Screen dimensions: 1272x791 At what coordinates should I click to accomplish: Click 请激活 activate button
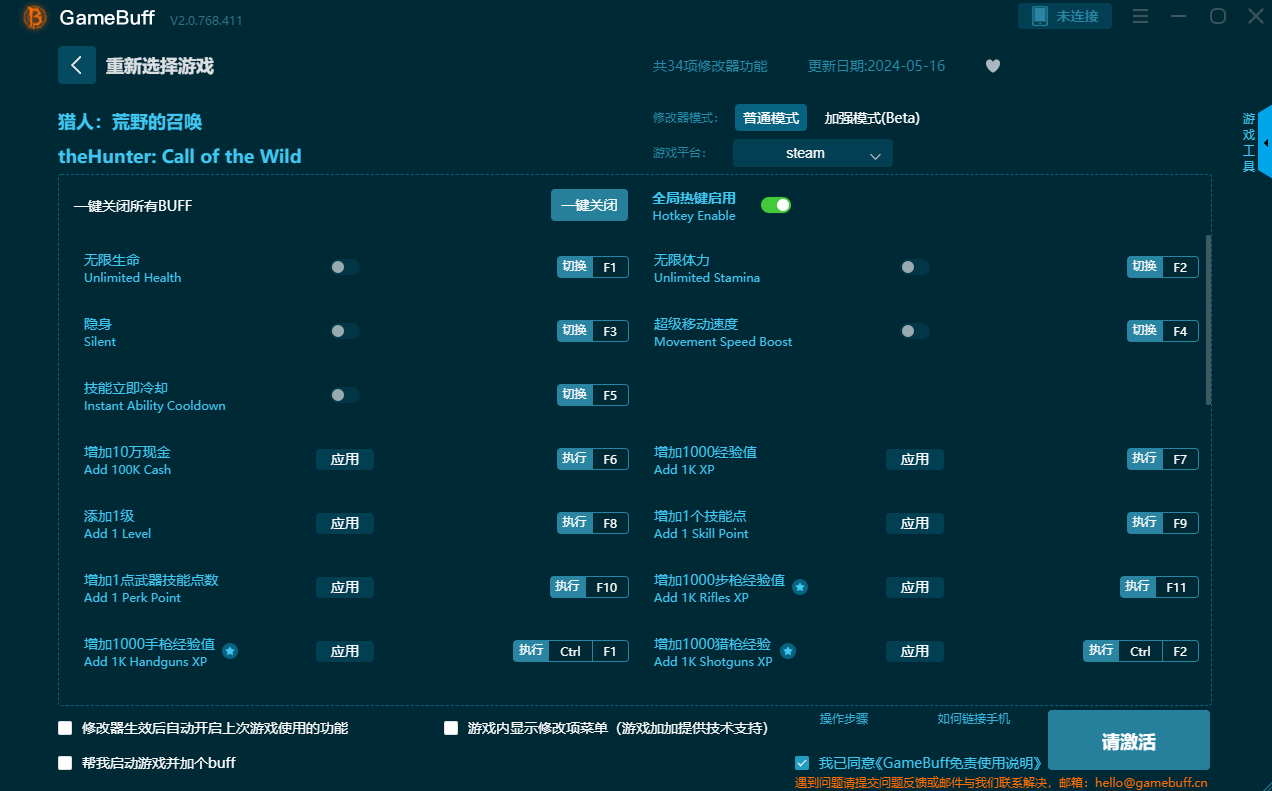(x=1129, y=741)
